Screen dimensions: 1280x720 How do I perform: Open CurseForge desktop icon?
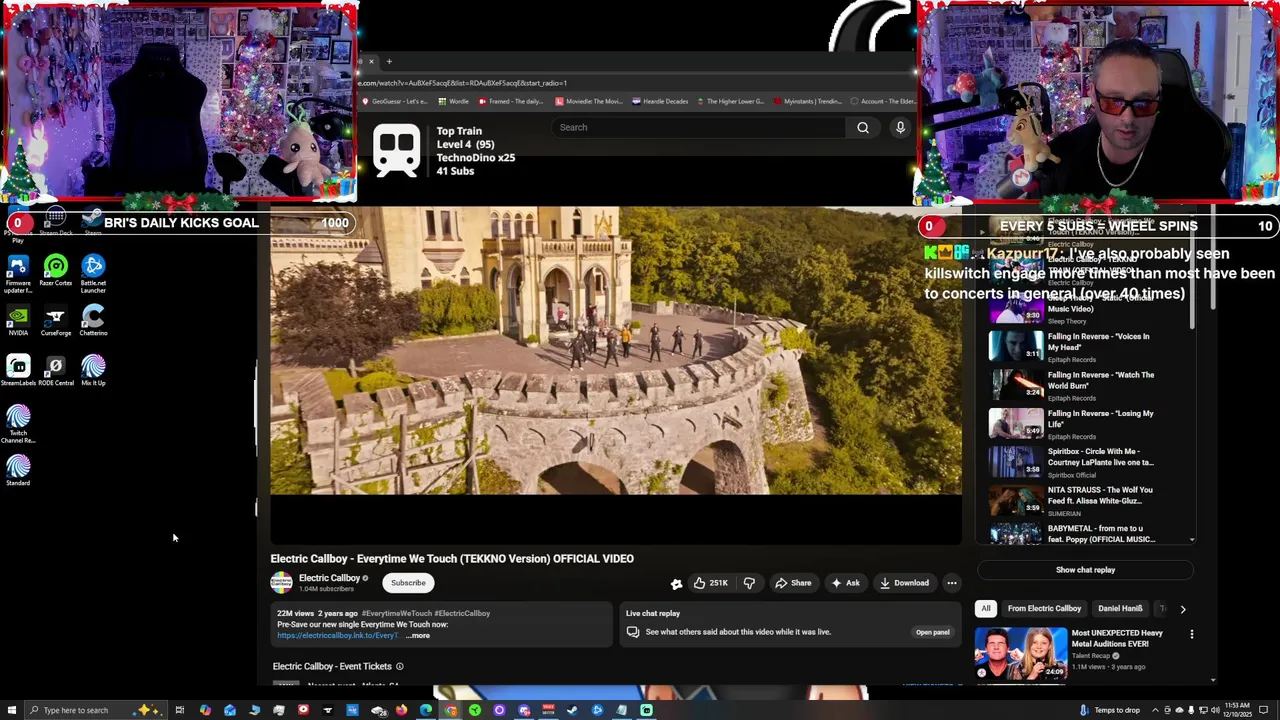pyautogui.click(x=56, y=322)
